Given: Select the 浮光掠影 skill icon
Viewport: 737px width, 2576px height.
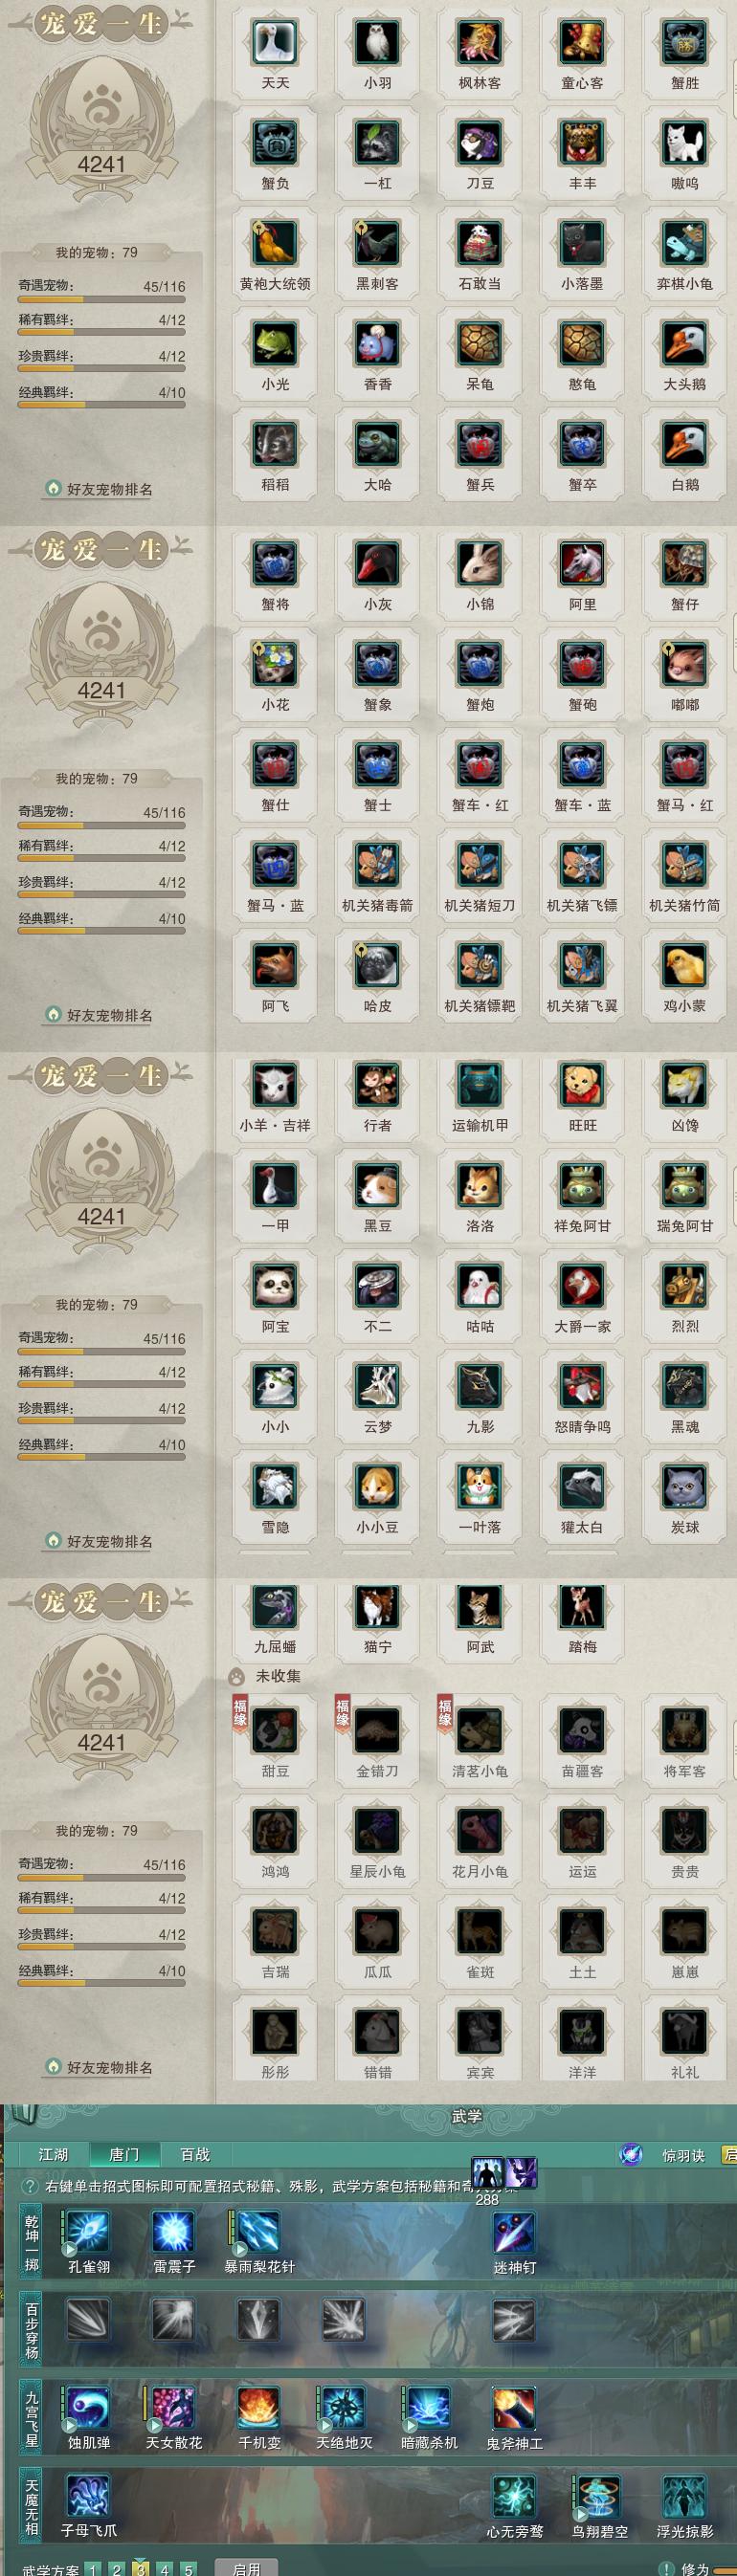Looking at the screenshot, I should (x=684, y=2496).
